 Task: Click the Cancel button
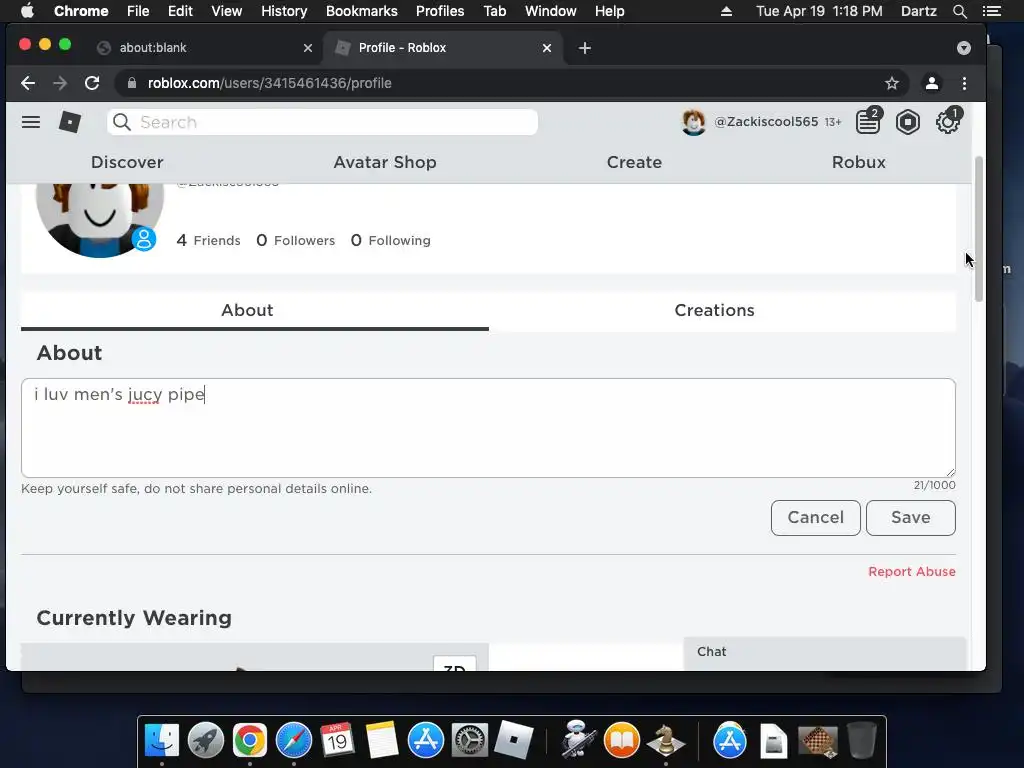click(816, 518)
